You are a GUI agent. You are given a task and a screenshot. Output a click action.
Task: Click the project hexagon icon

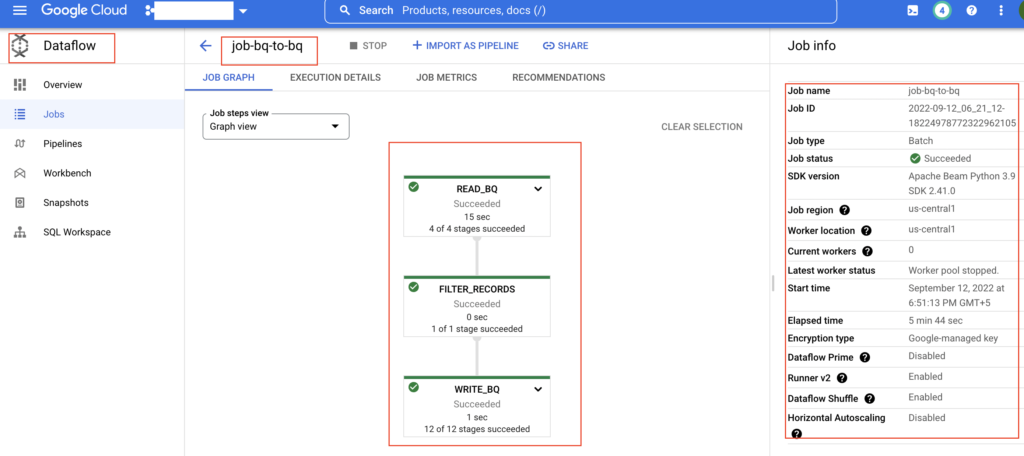[150, 10]
